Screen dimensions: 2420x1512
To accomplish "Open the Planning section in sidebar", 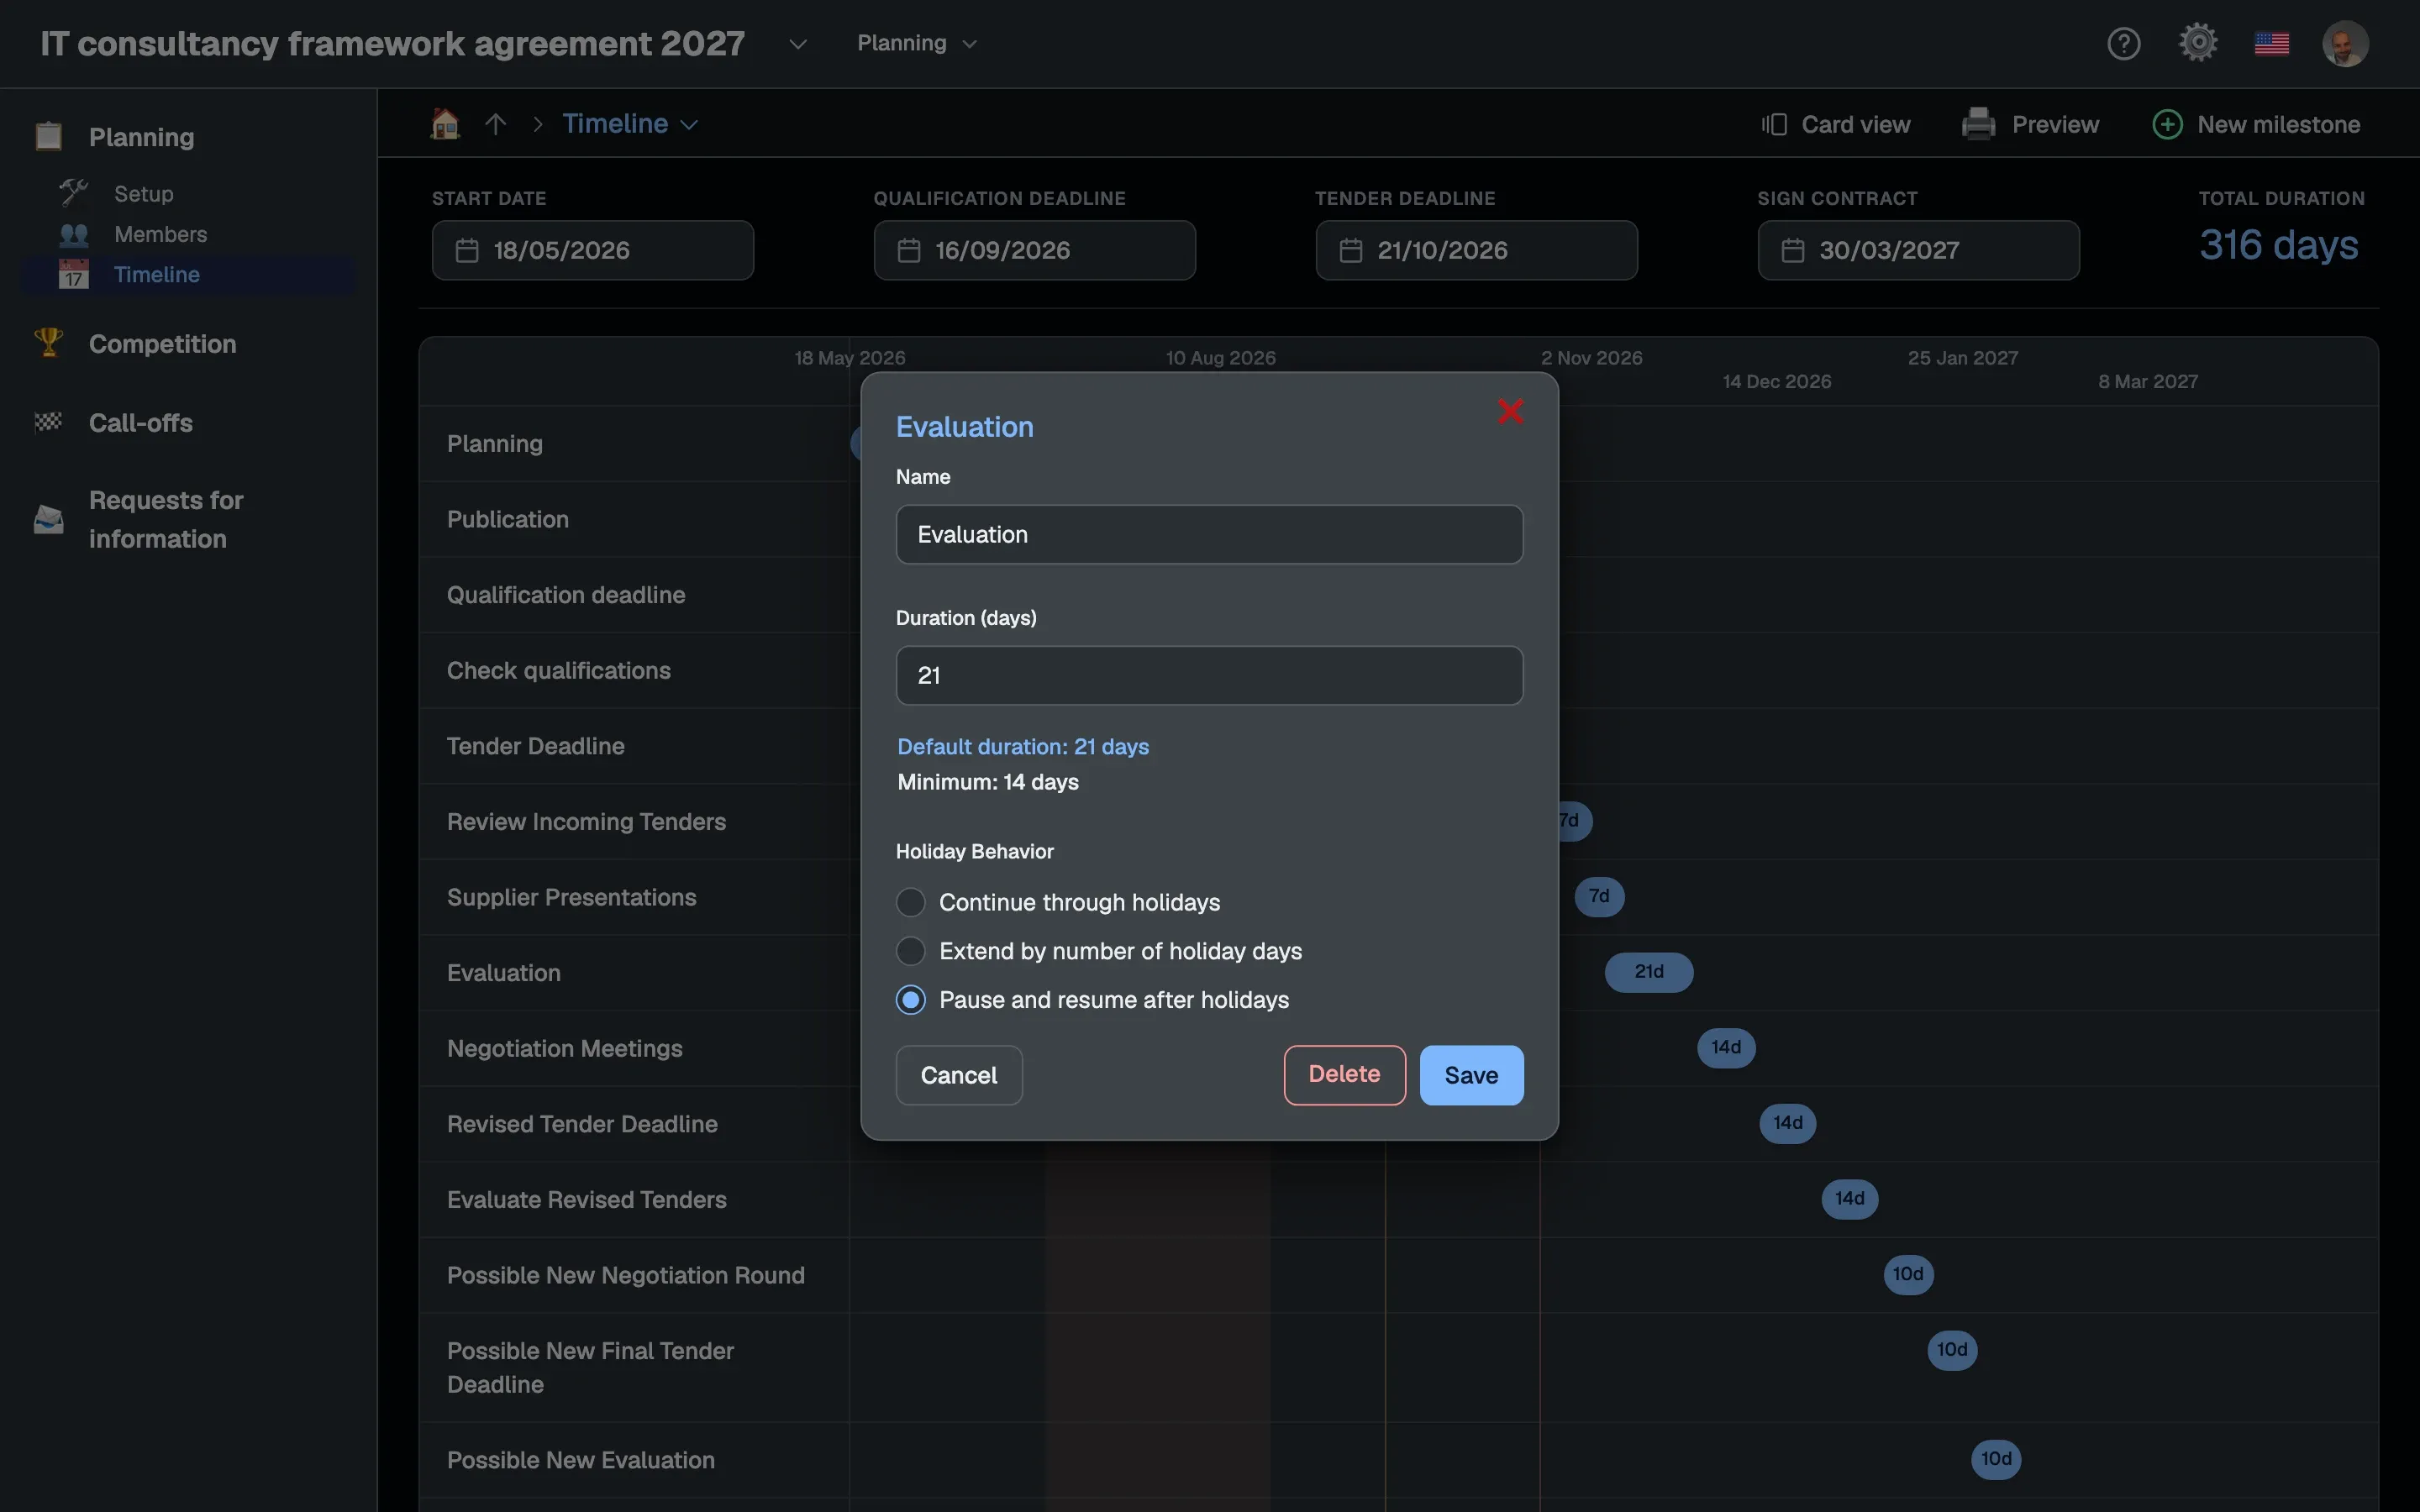I will coord(141,137).
